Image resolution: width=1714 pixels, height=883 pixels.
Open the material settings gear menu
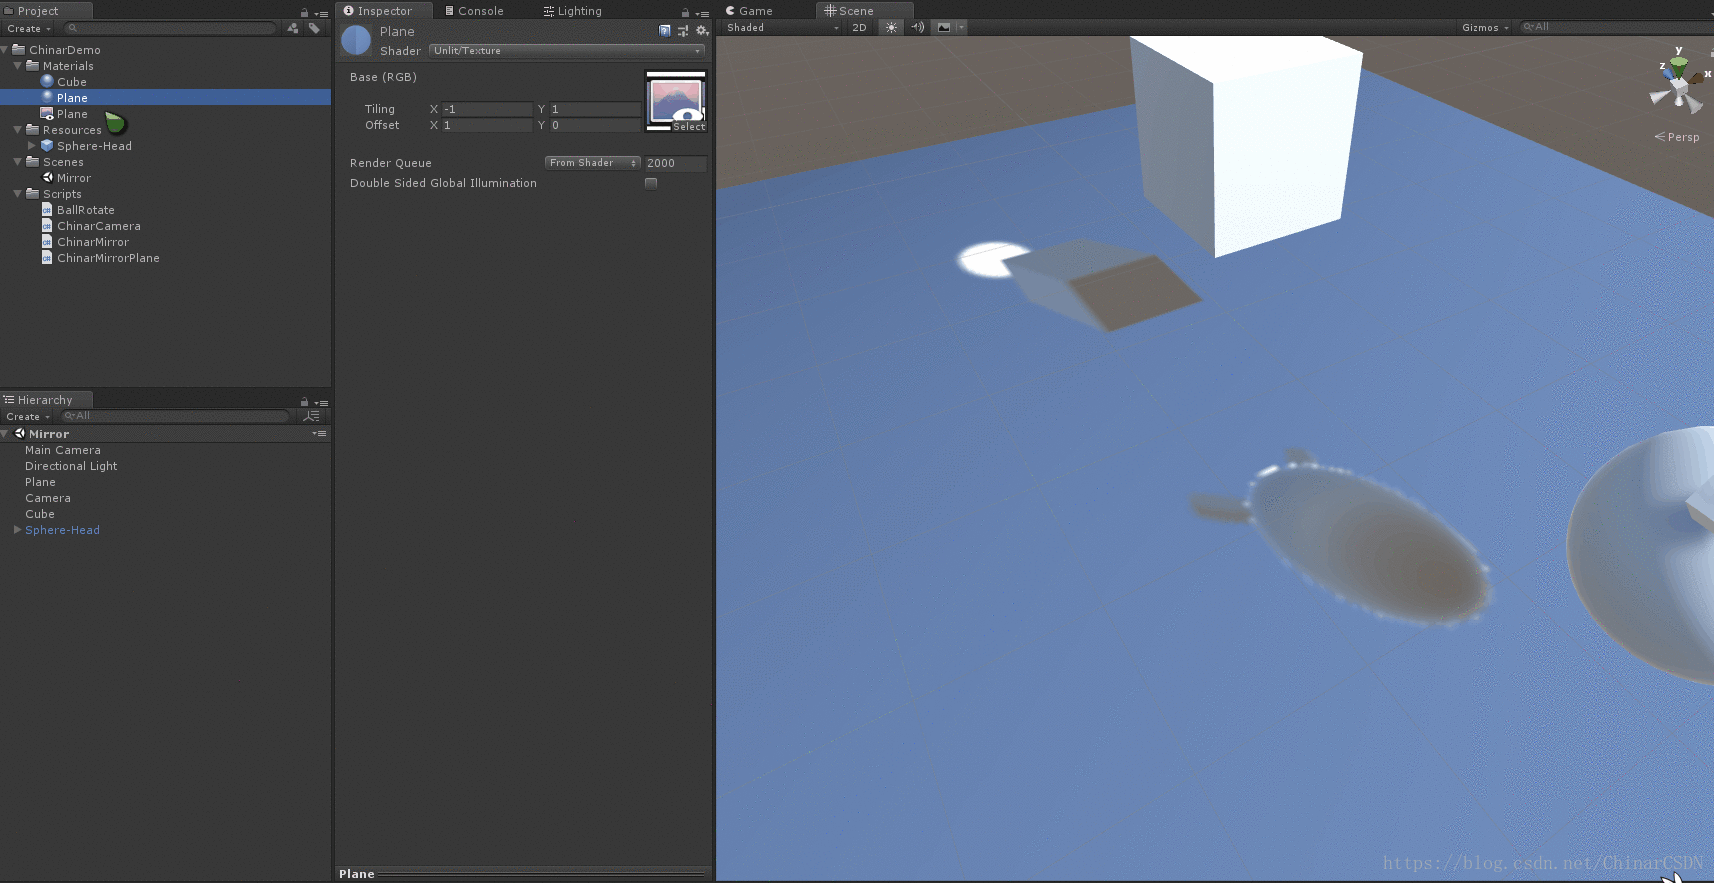(702, 31)
